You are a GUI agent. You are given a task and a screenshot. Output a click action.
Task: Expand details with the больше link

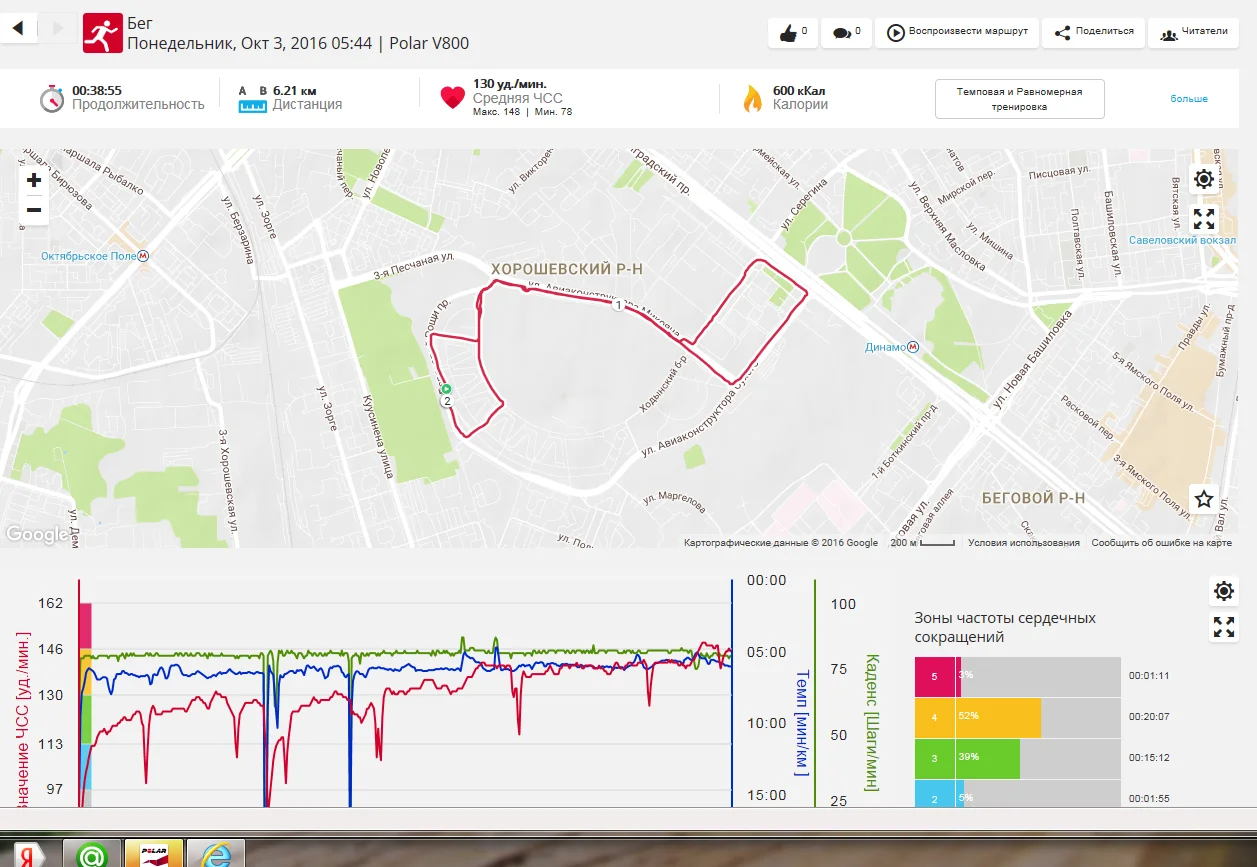(x=1189, y=99)
